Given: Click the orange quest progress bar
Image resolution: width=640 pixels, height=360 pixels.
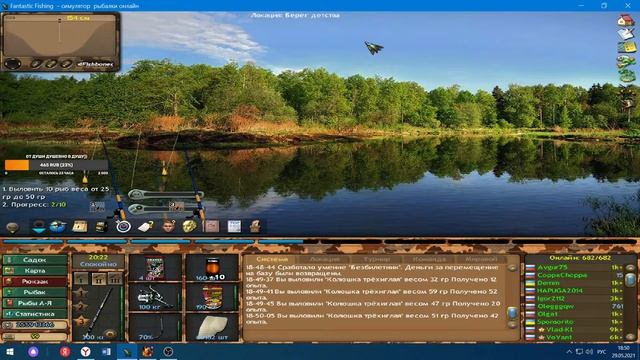Looking at the screenshot, I should 57,165.
